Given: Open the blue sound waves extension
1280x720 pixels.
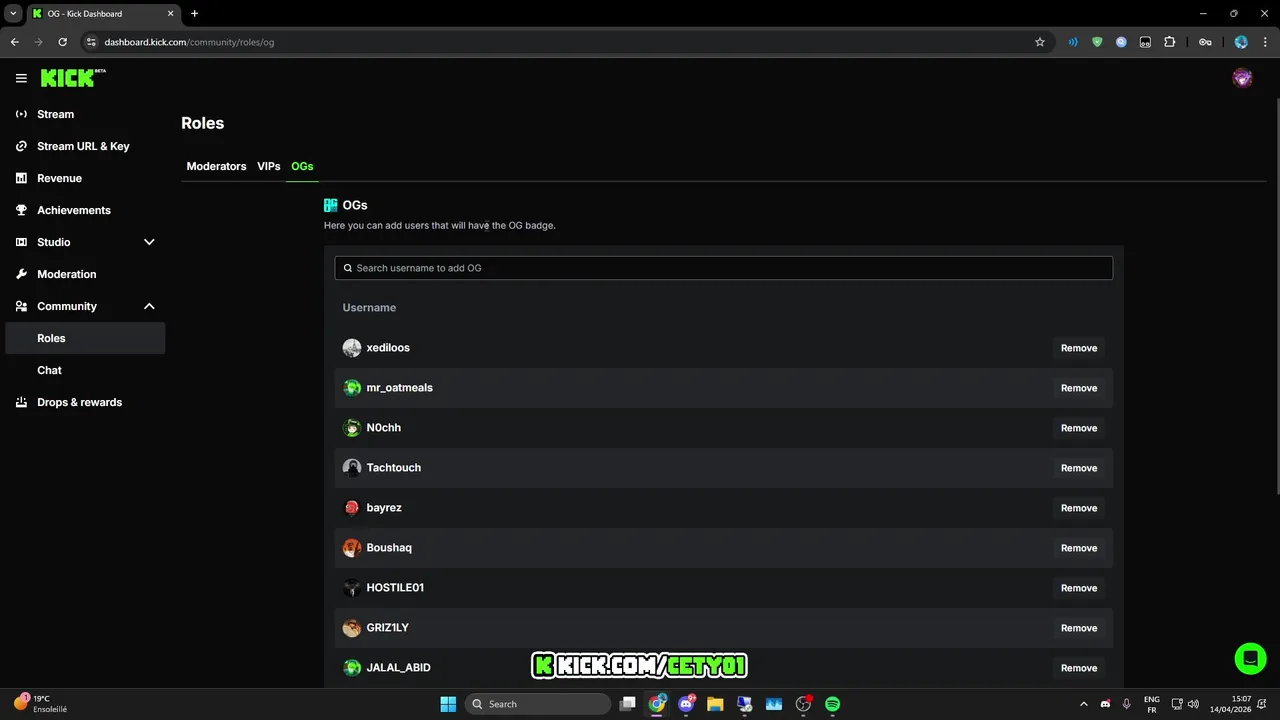Looking at the screenshot, I should click(x=1073, y=42).
